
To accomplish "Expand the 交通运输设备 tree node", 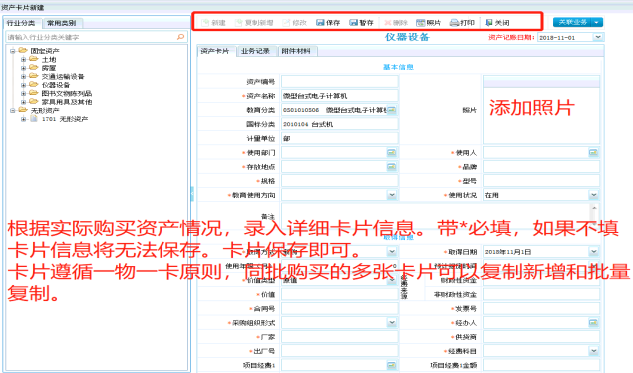I will 23,76.
